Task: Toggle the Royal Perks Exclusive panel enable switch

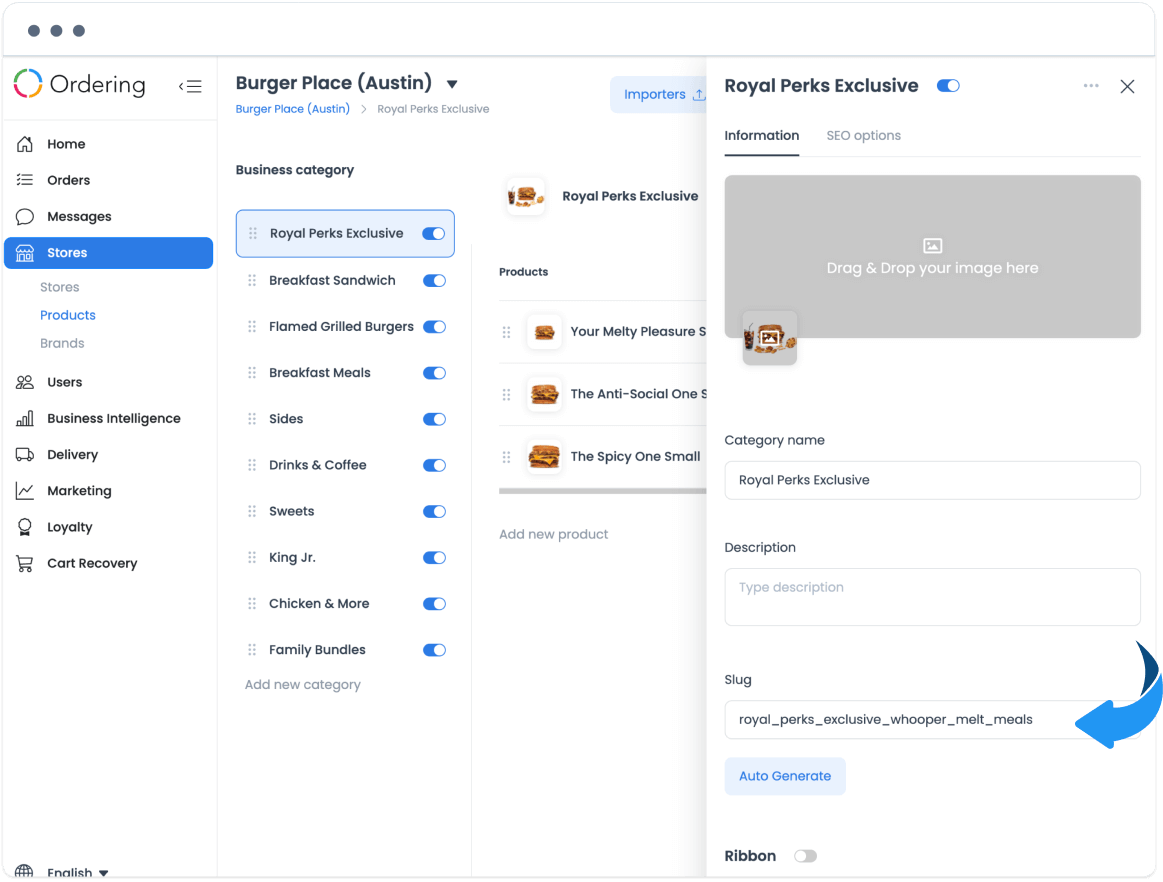Action: pos(948,86)
